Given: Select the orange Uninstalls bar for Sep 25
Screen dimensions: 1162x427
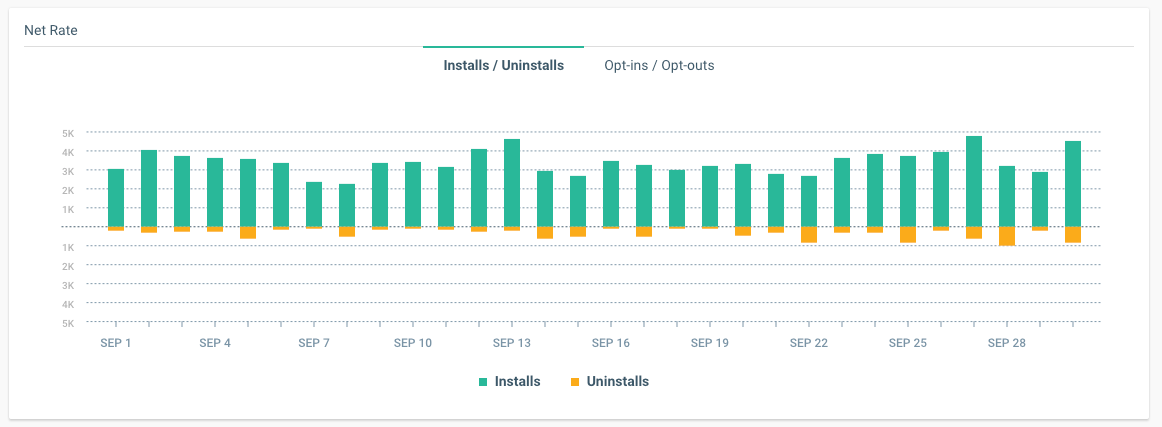Looking at the screenshot, I should click(908, 235).
